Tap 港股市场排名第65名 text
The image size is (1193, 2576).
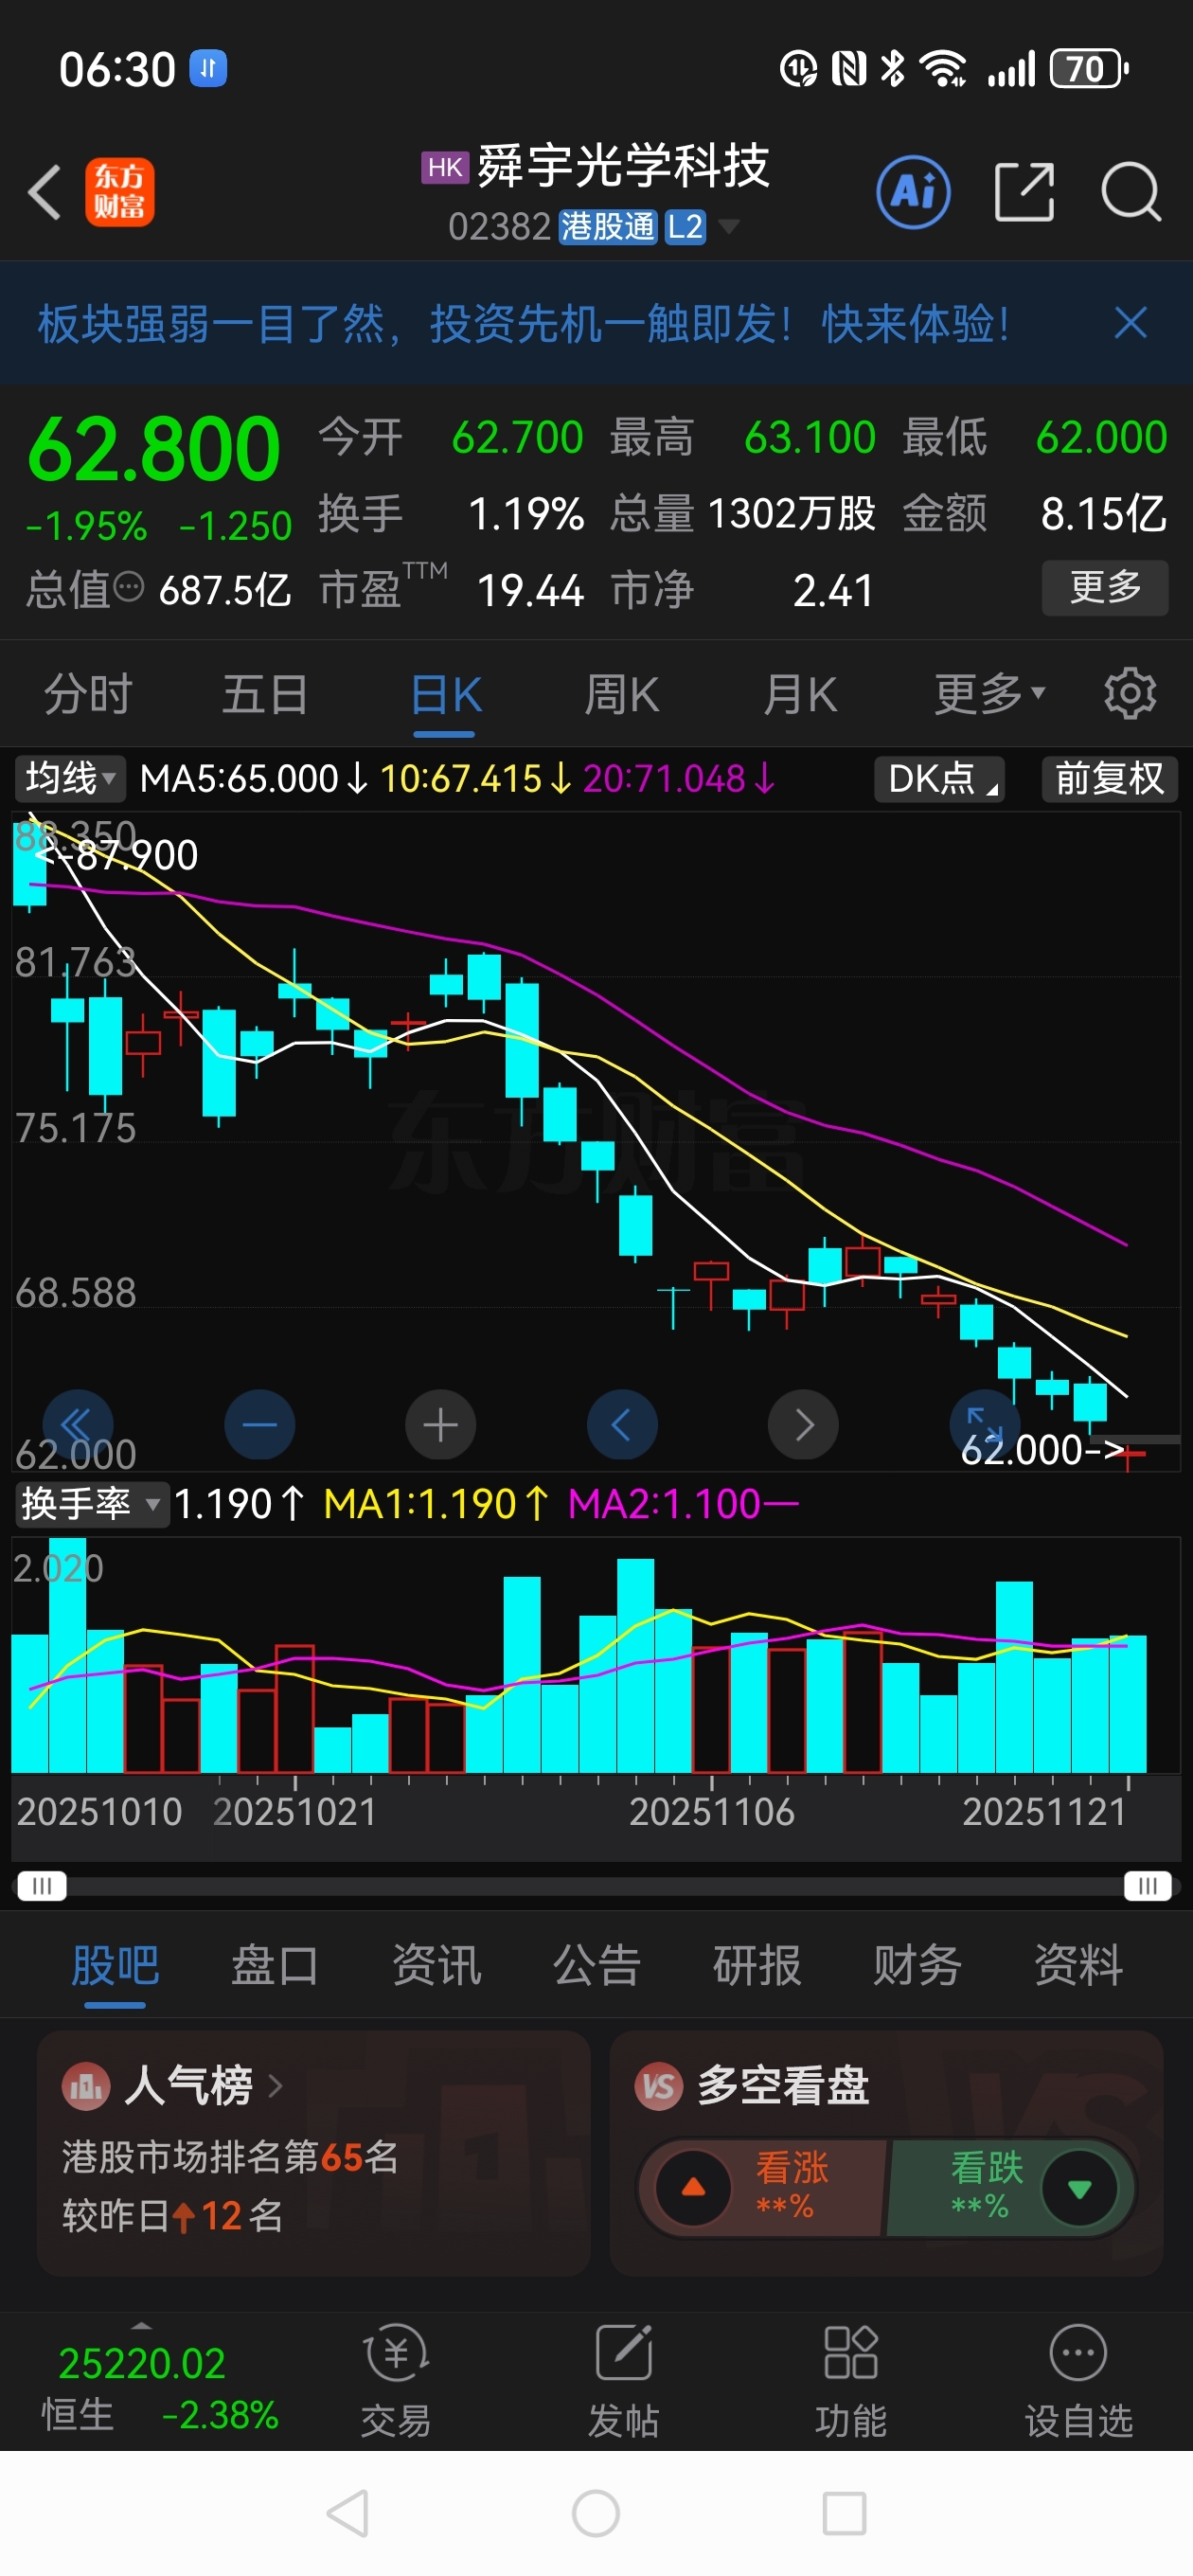click(230, 2157)
